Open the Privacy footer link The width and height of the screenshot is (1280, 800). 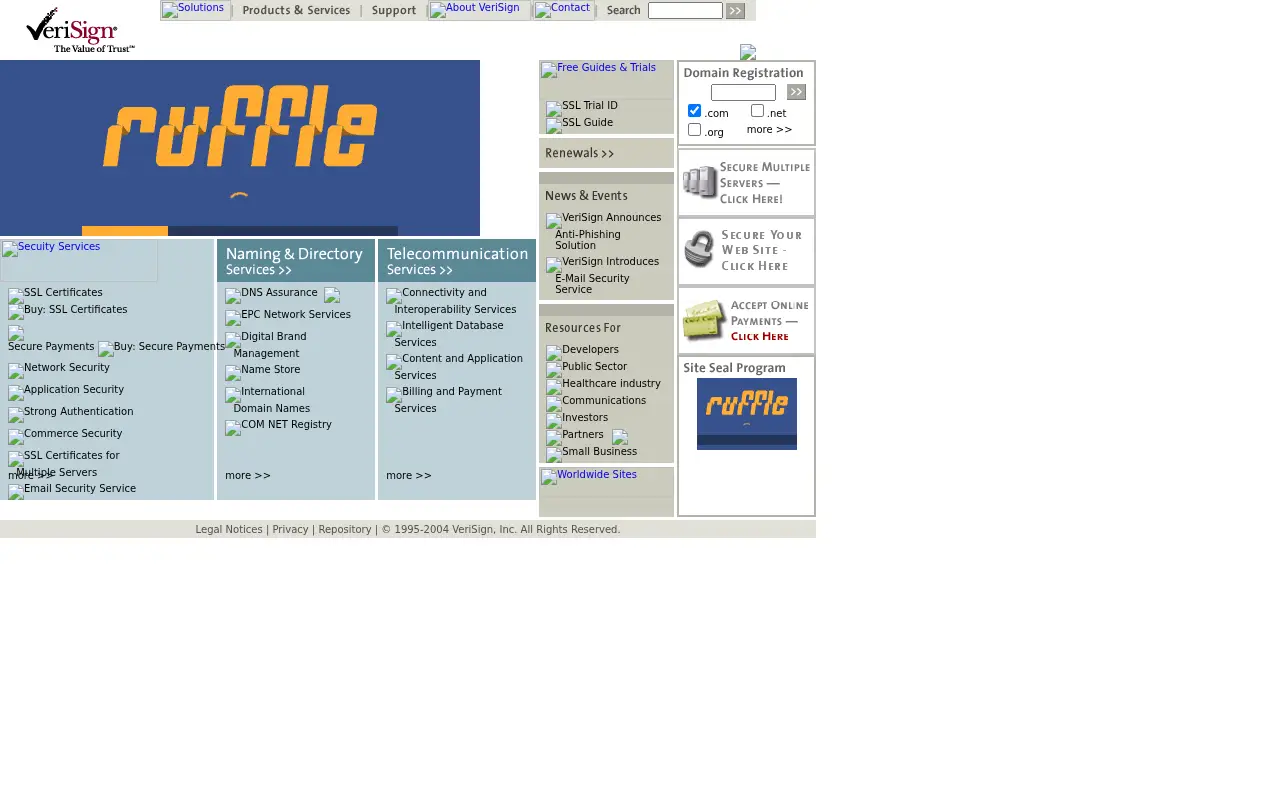point(291,530)
